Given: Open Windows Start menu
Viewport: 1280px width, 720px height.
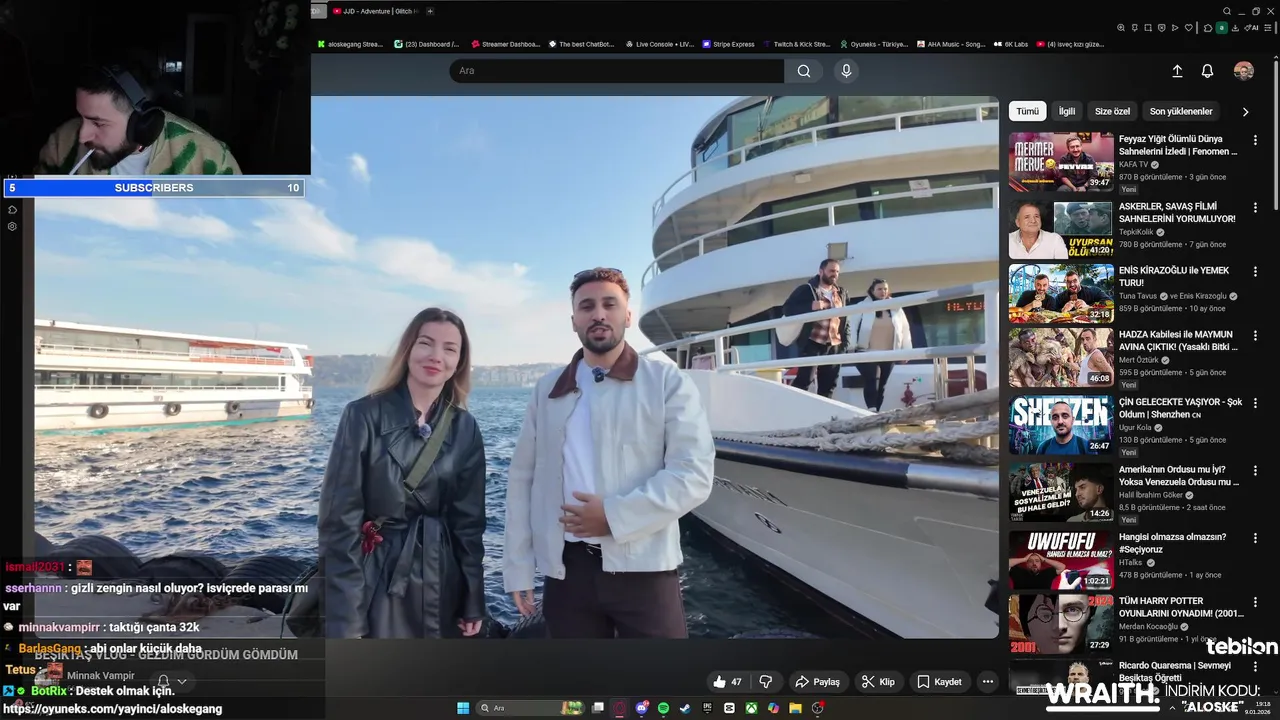Looking at the screenshot, I should pyautogui.click(x=463, y=708).
